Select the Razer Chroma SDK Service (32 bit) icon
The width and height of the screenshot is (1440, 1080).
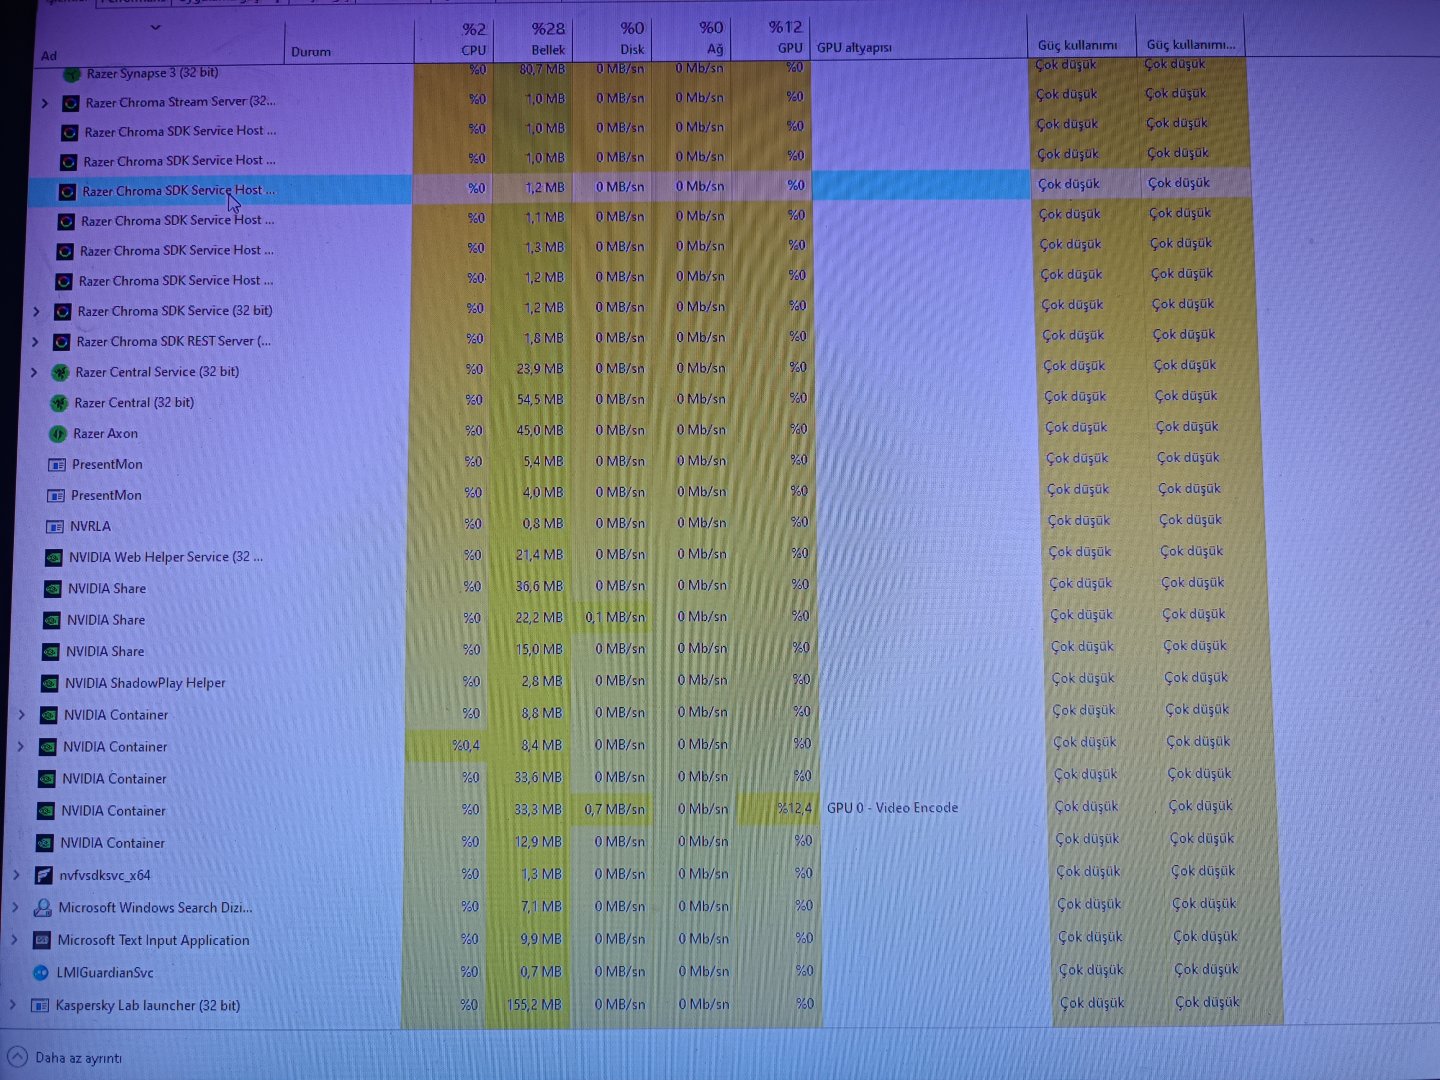pyautogui.click(x=62, y=312)
